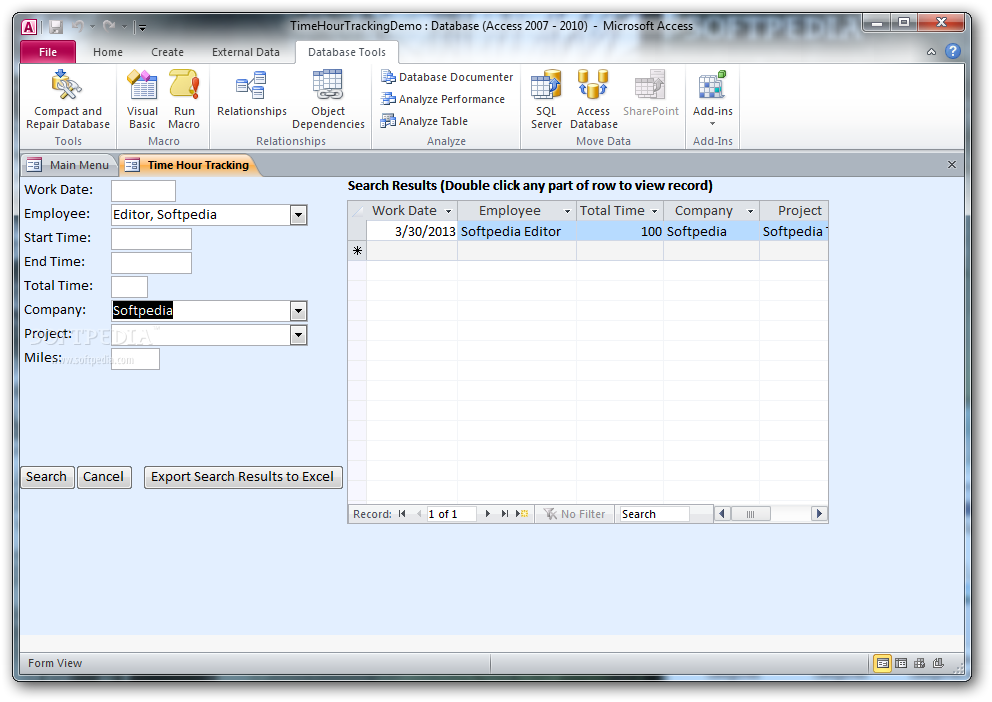Click the Access application icon in title bar
This screenshot has height=702, width=992.
click(x=29, y=27)
